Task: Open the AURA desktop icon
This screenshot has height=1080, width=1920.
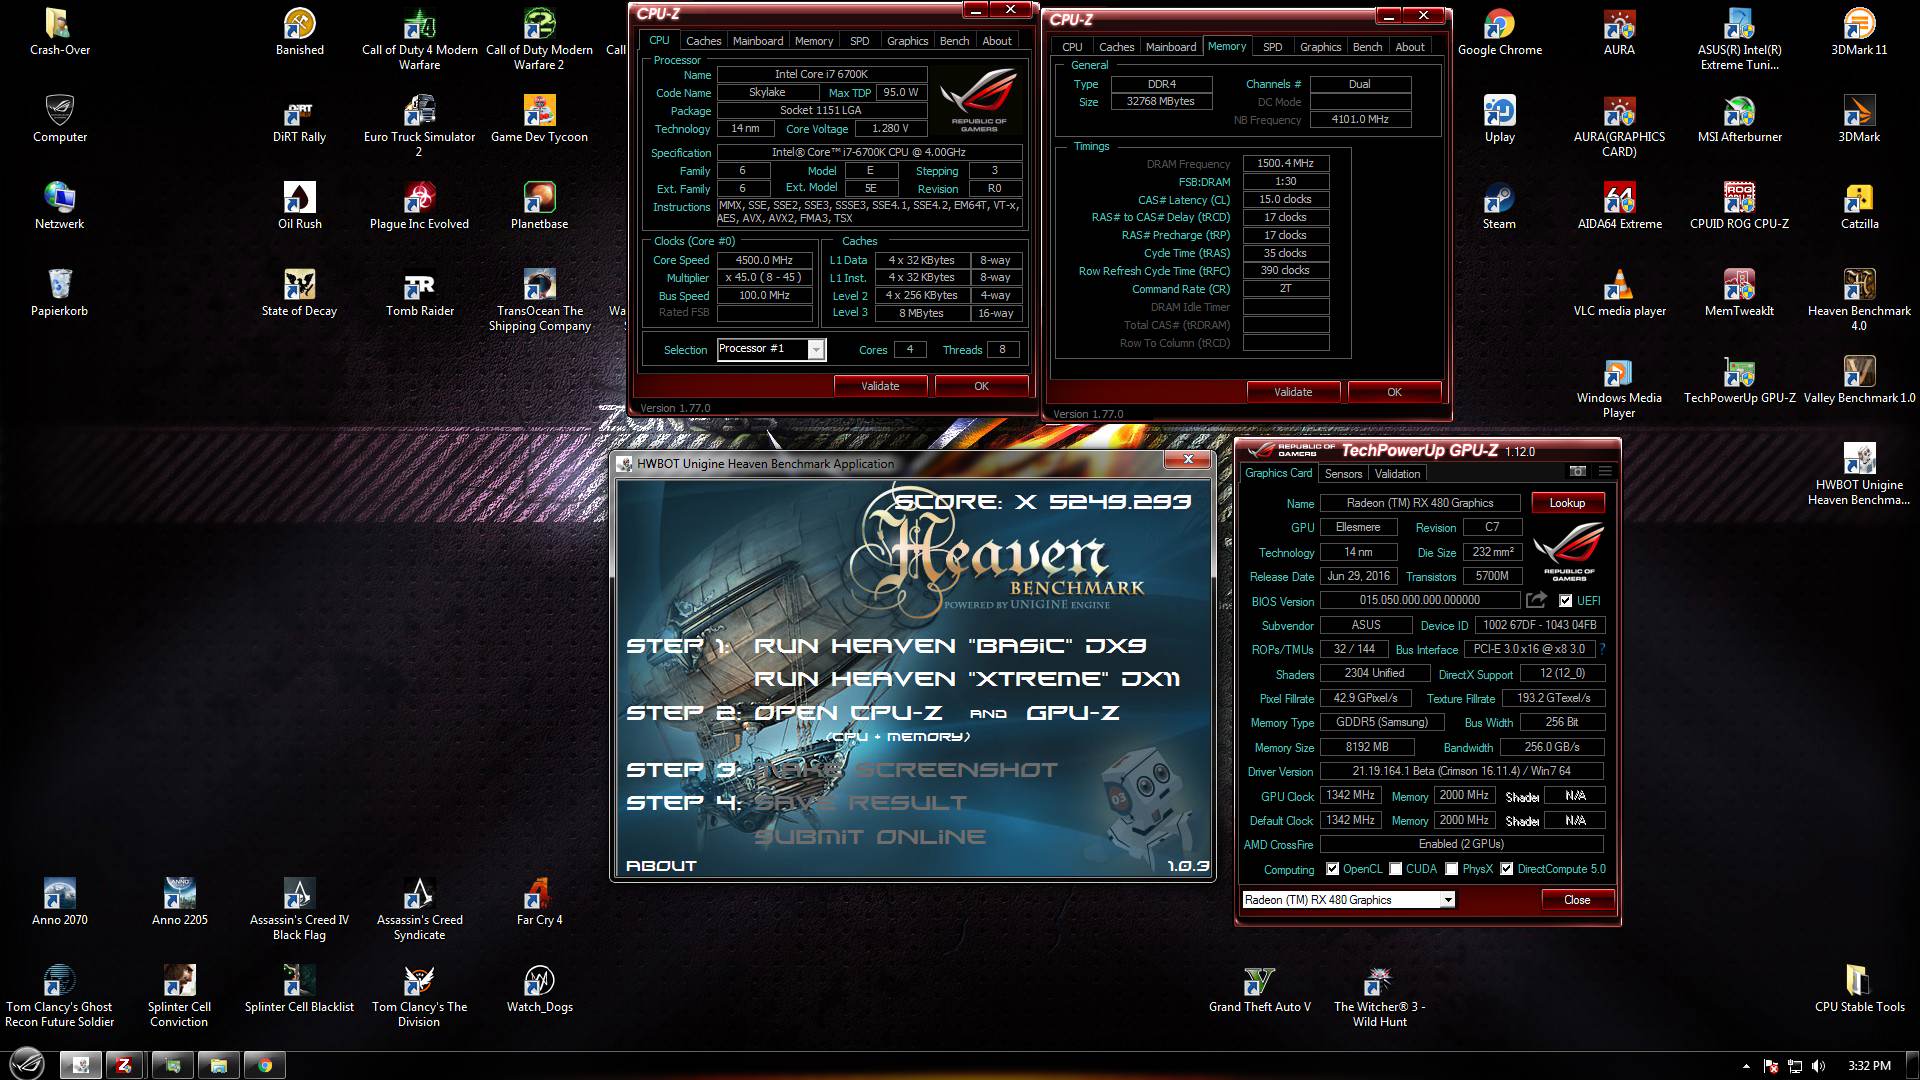Action: pyautogui.click(x=1620, y=33)
